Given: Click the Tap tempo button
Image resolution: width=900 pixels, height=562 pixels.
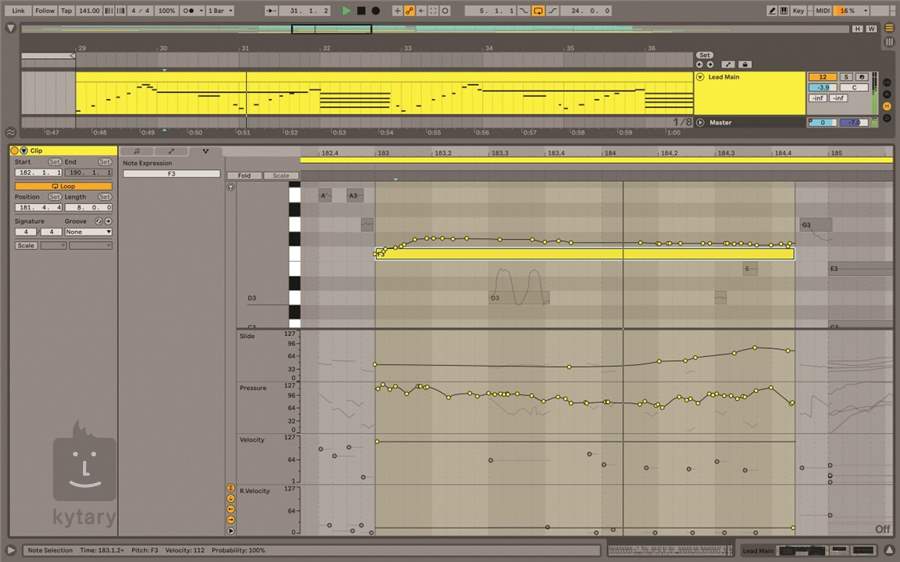Looking at the screenshot, I should (x=67, y=10).
